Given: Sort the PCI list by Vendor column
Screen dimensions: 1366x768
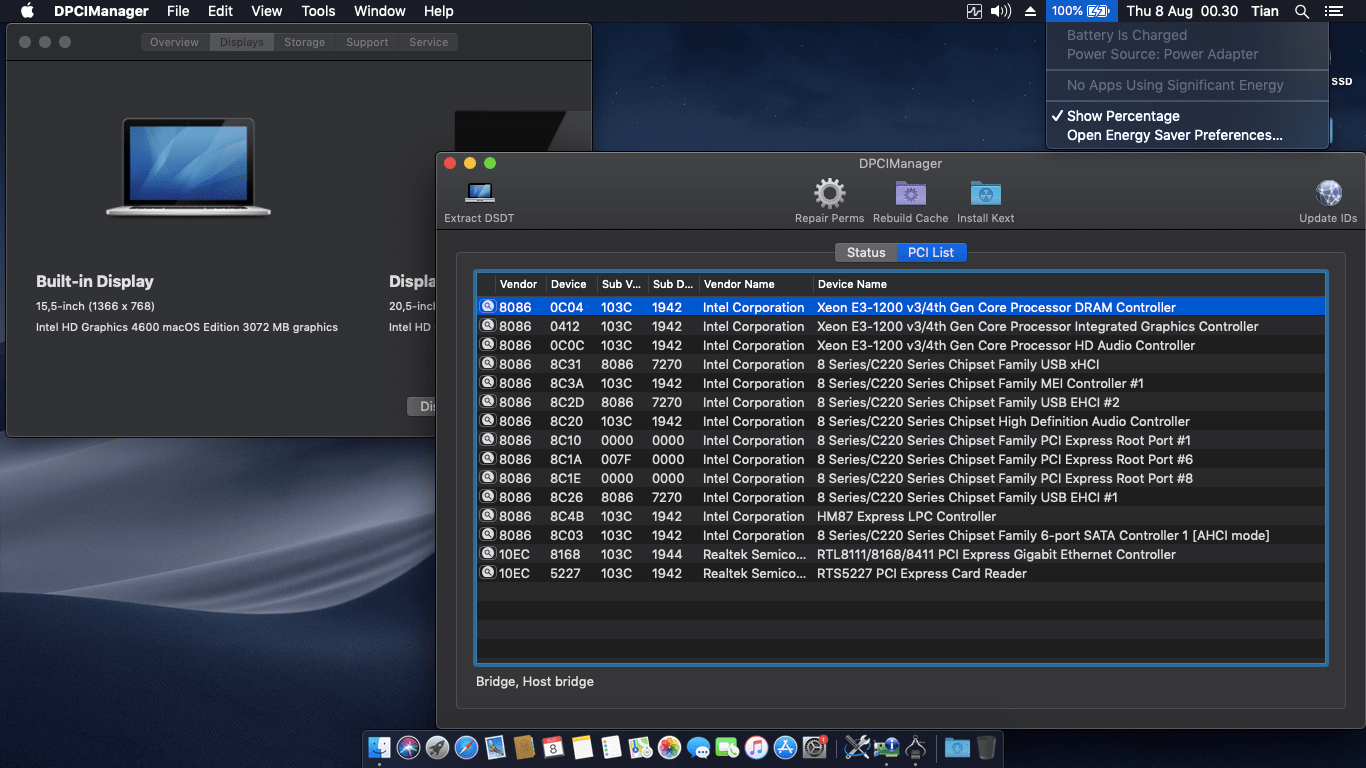Looking at the screenshot, I should point(520,284).
